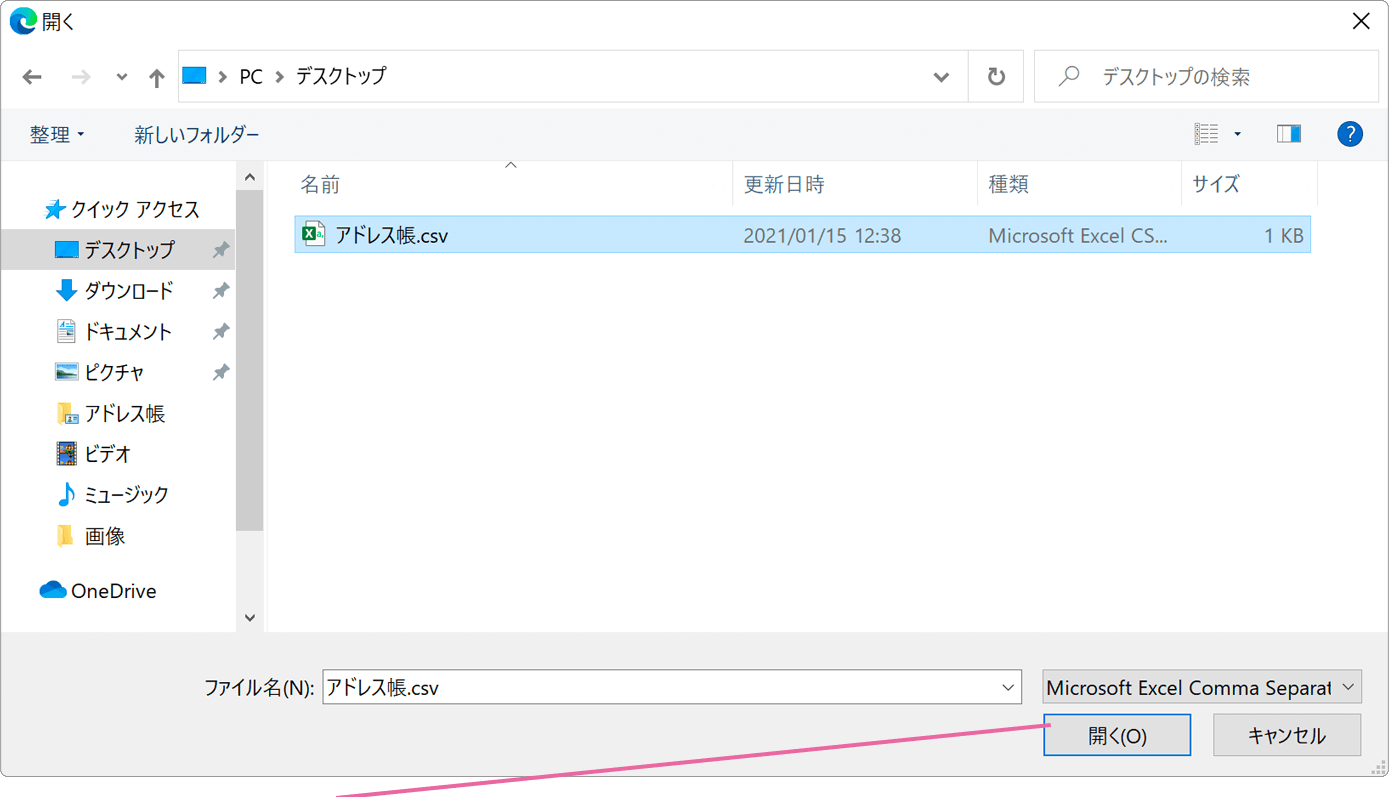Click the pin icon beside ドキュメント

[221, 332]
